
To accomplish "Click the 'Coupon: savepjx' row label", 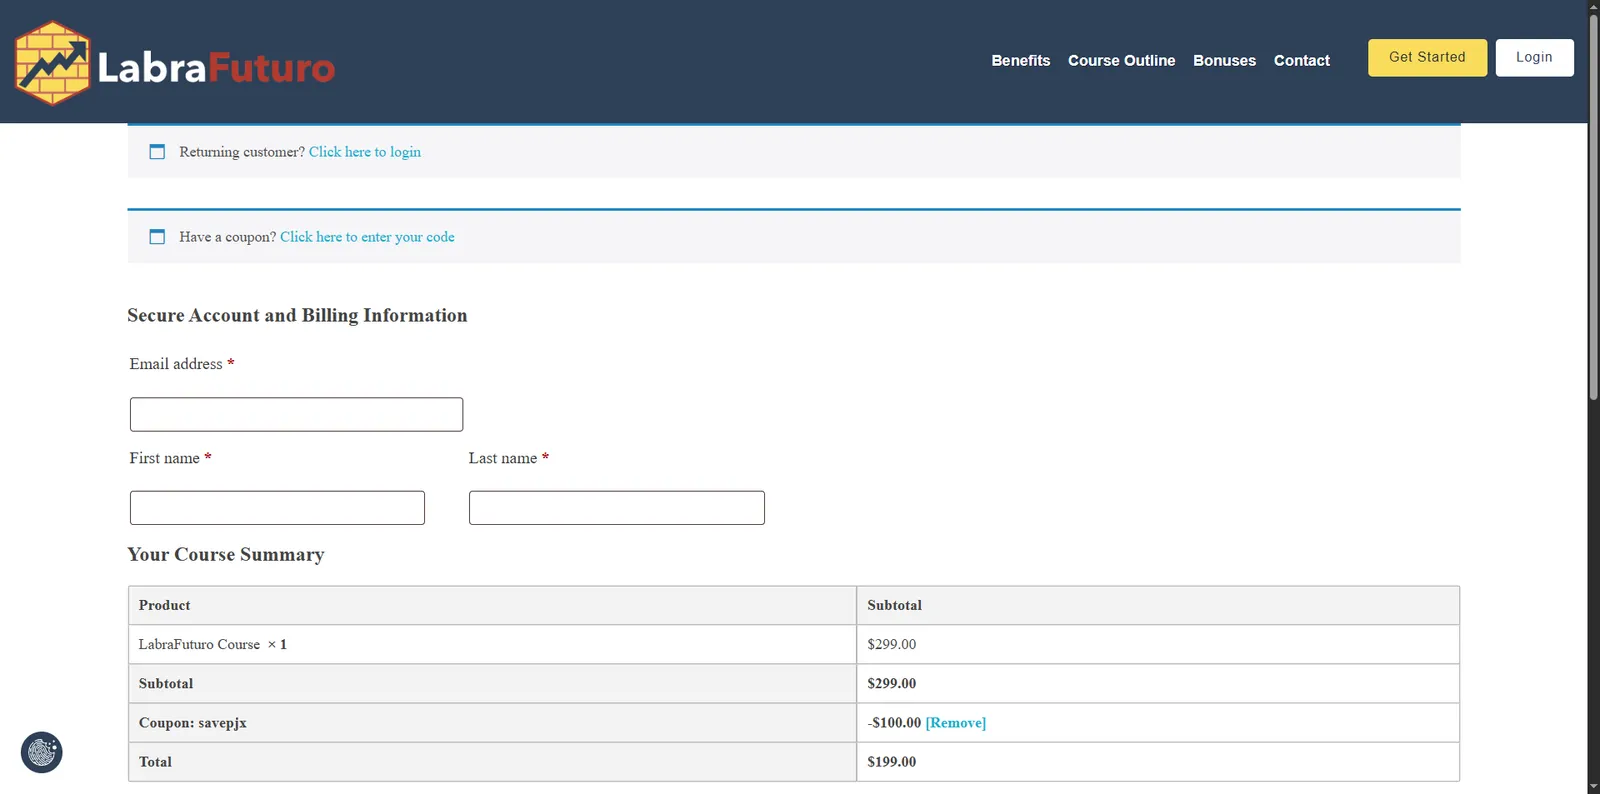I will point(193,723).
